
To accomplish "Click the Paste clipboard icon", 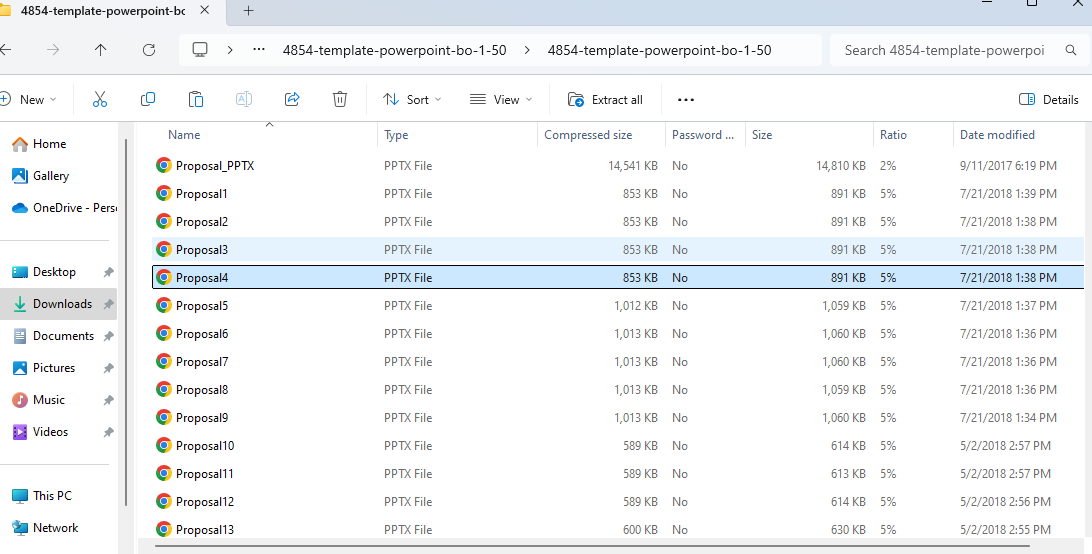I will click(196, 99).
